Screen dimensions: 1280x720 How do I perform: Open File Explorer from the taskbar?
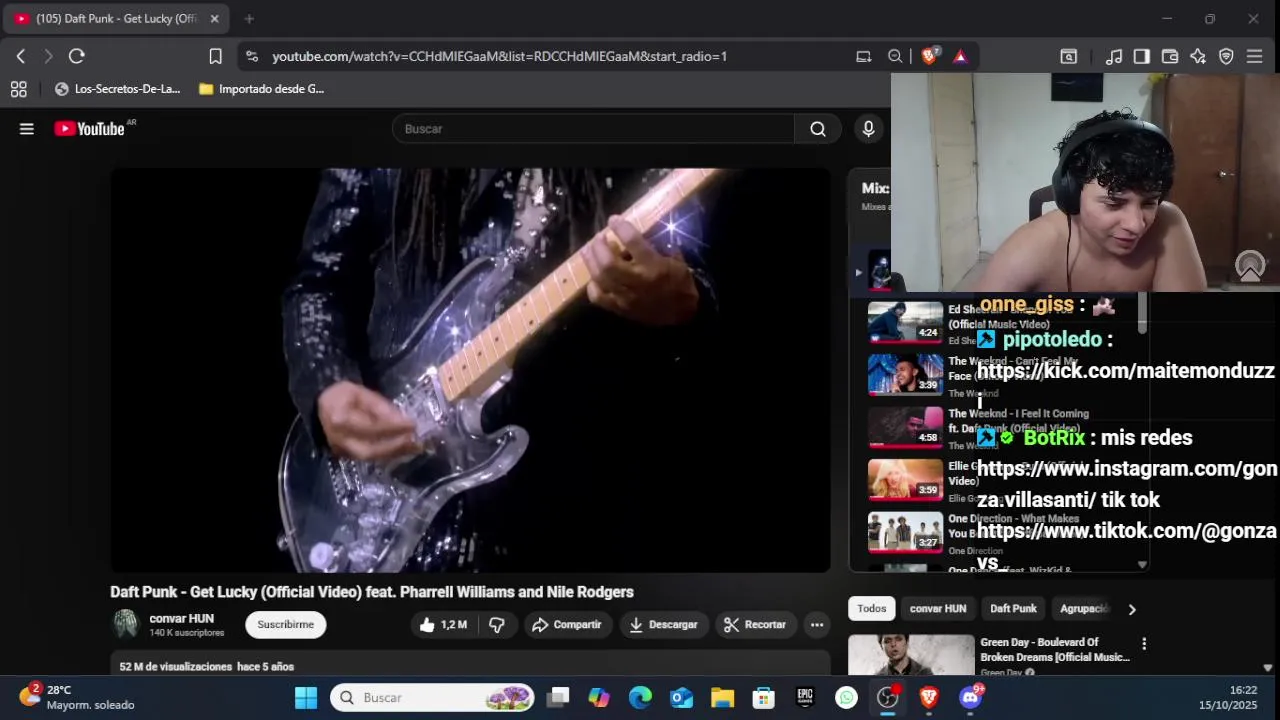[722, 697]
